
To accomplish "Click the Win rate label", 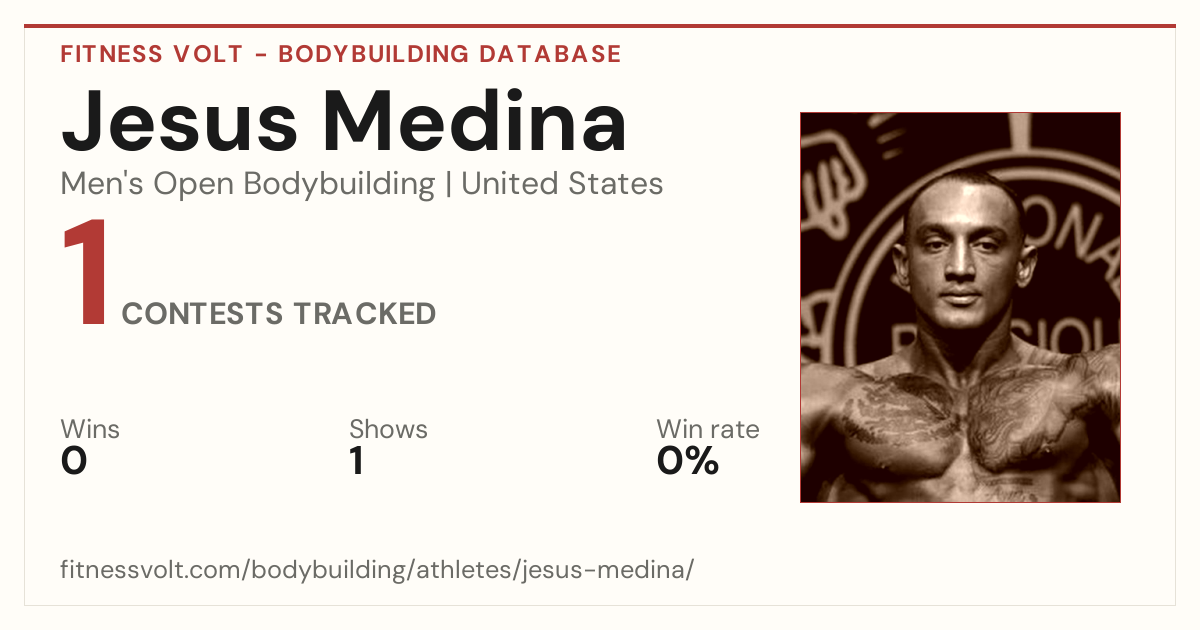I will coord(708,429).
